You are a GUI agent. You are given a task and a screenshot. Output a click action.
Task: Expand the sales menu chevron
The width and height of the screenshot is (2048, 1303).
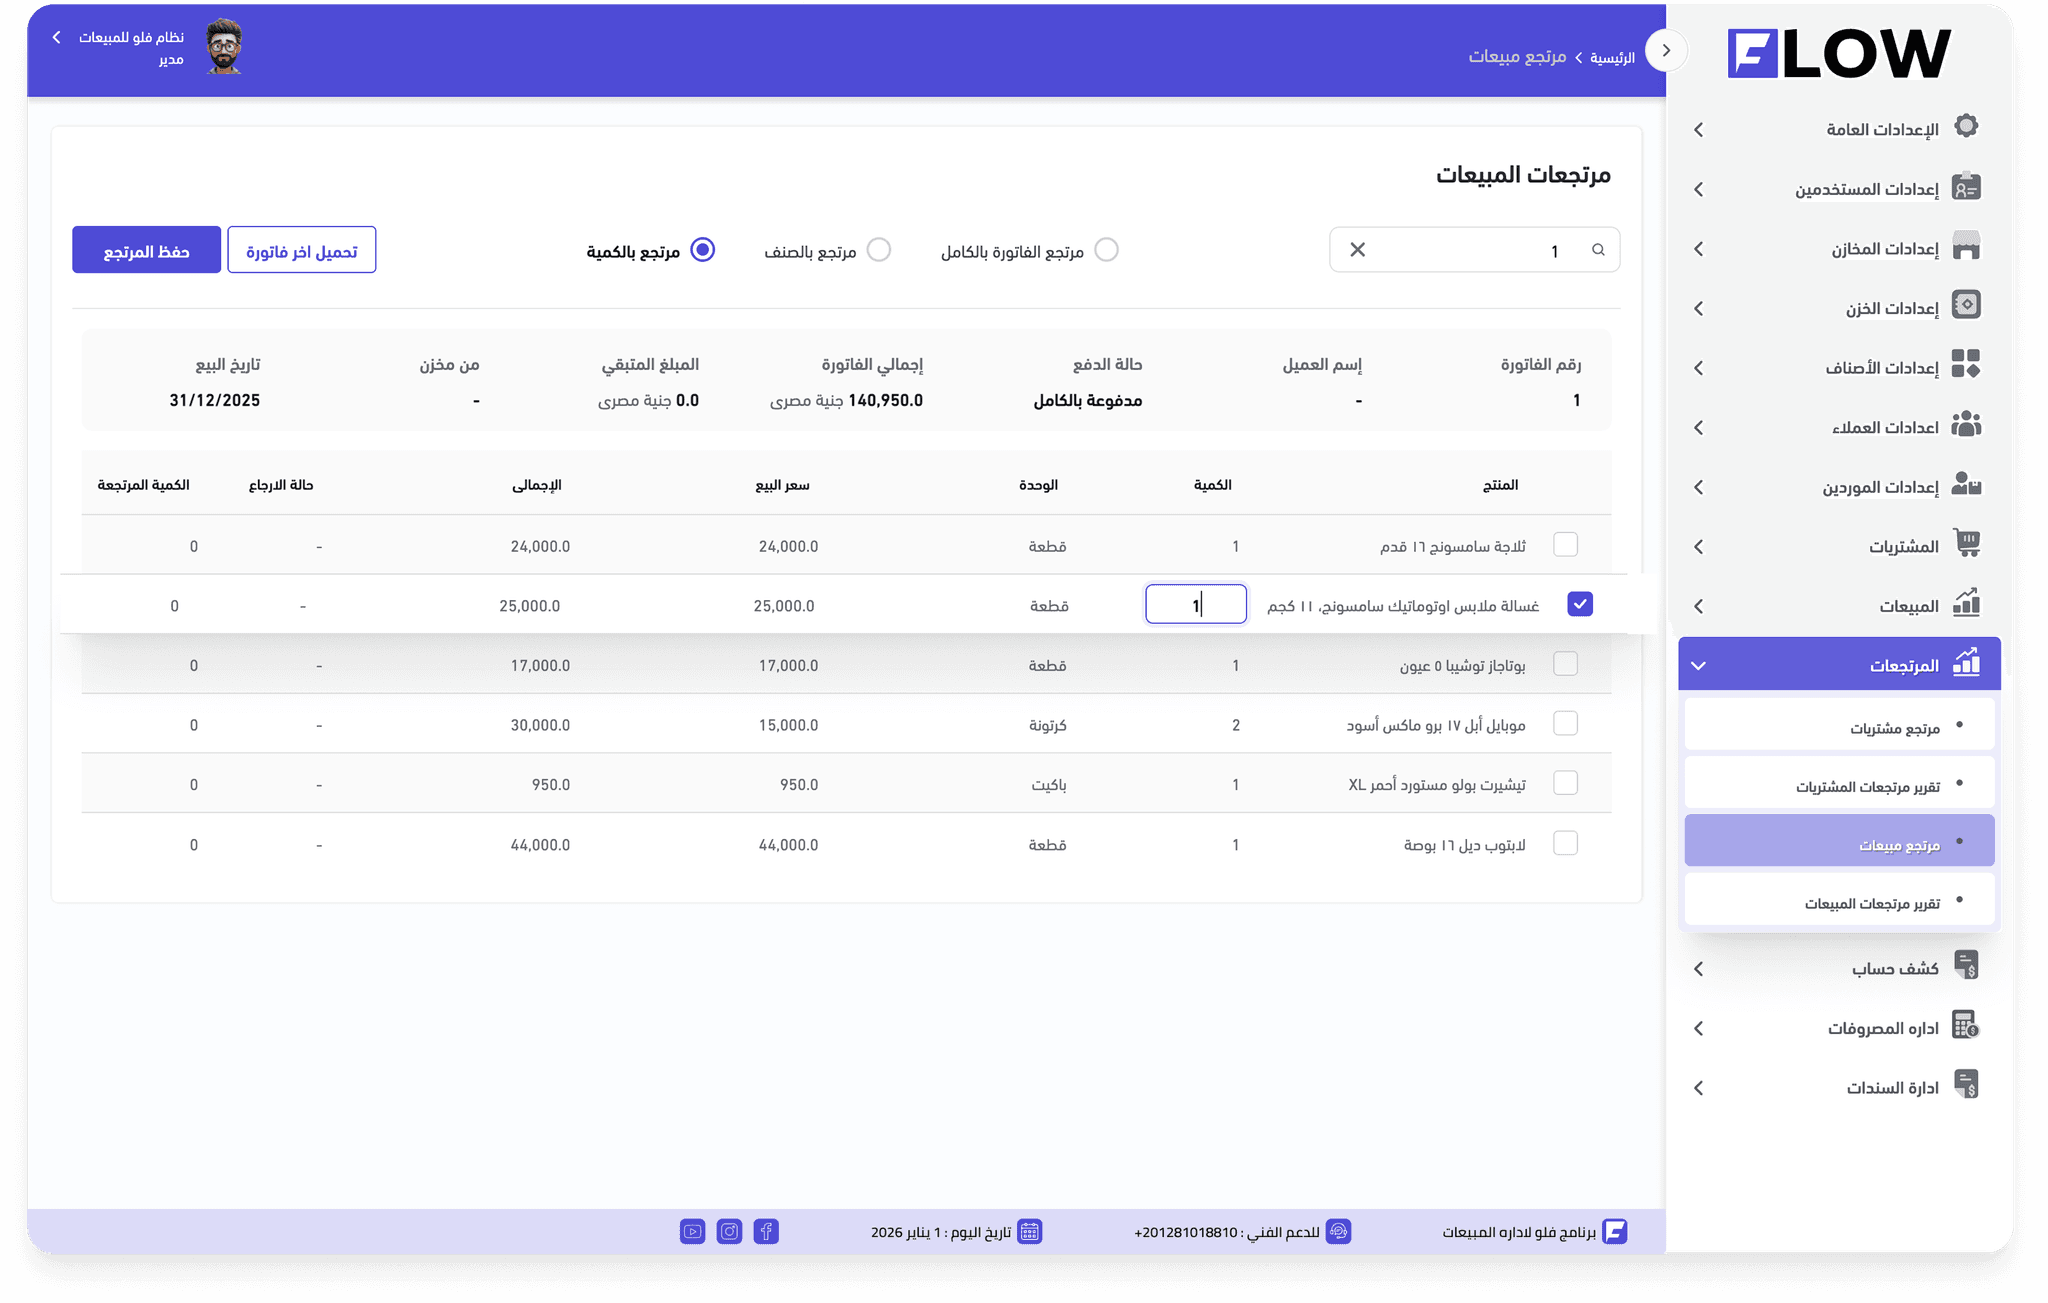click(x=1699, y=606)
